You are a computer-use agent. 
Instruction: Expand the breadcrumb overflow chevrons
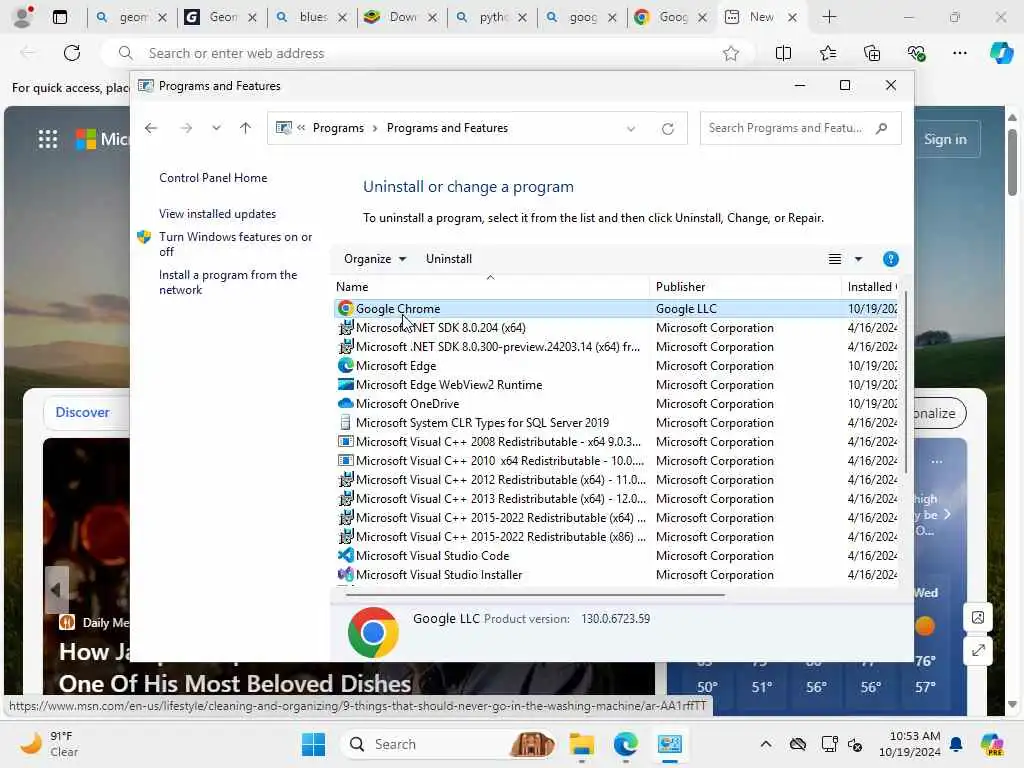(x=301, y=128)
